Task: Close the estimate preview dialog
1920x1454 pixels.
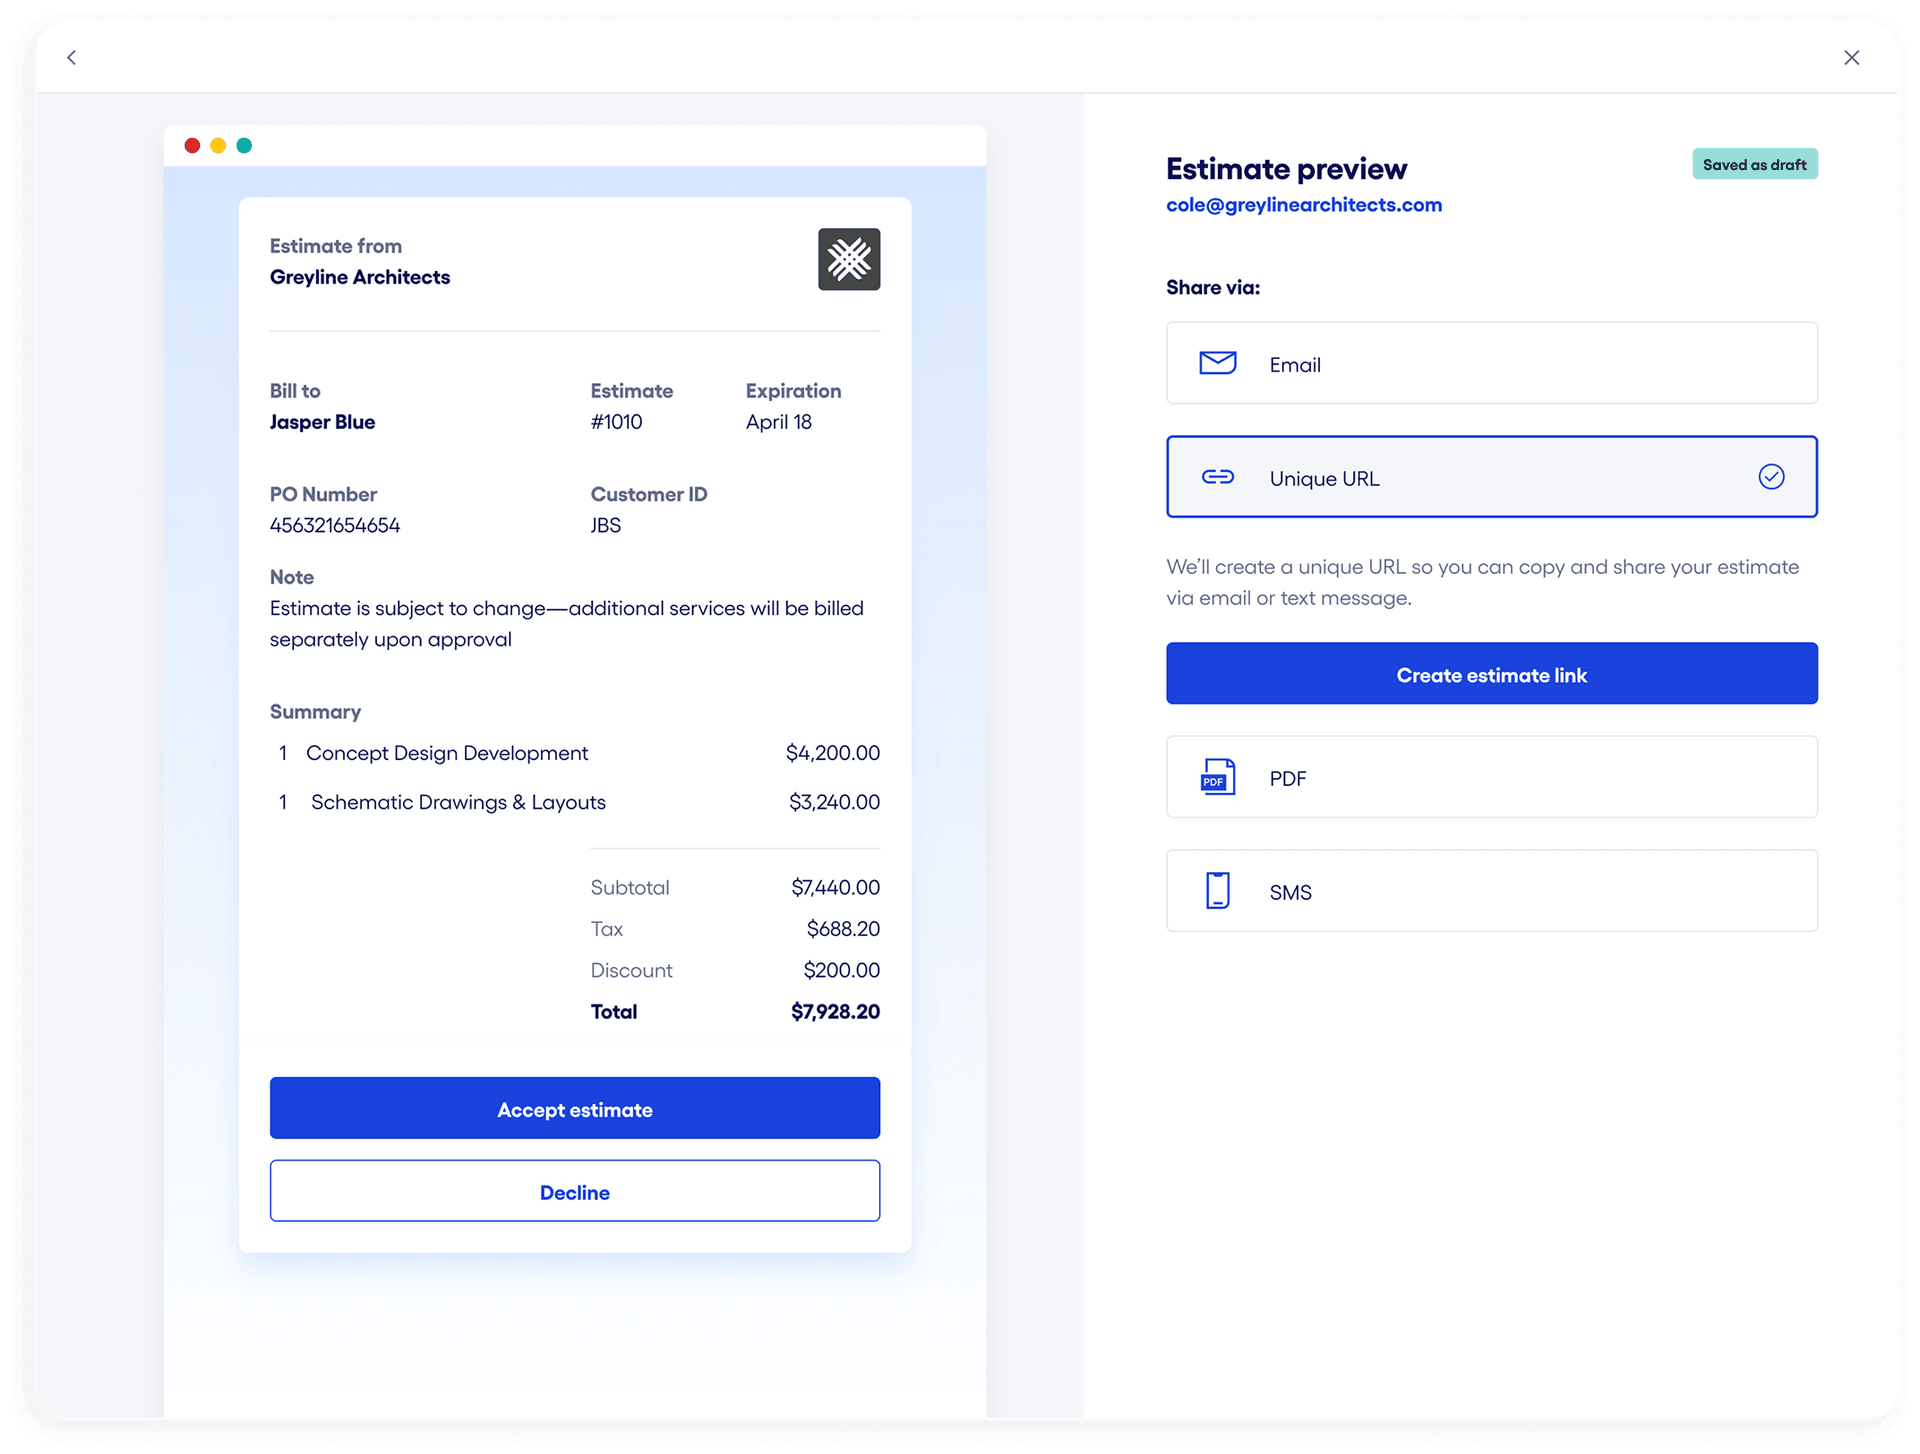Action: [x=1851, y=58]
